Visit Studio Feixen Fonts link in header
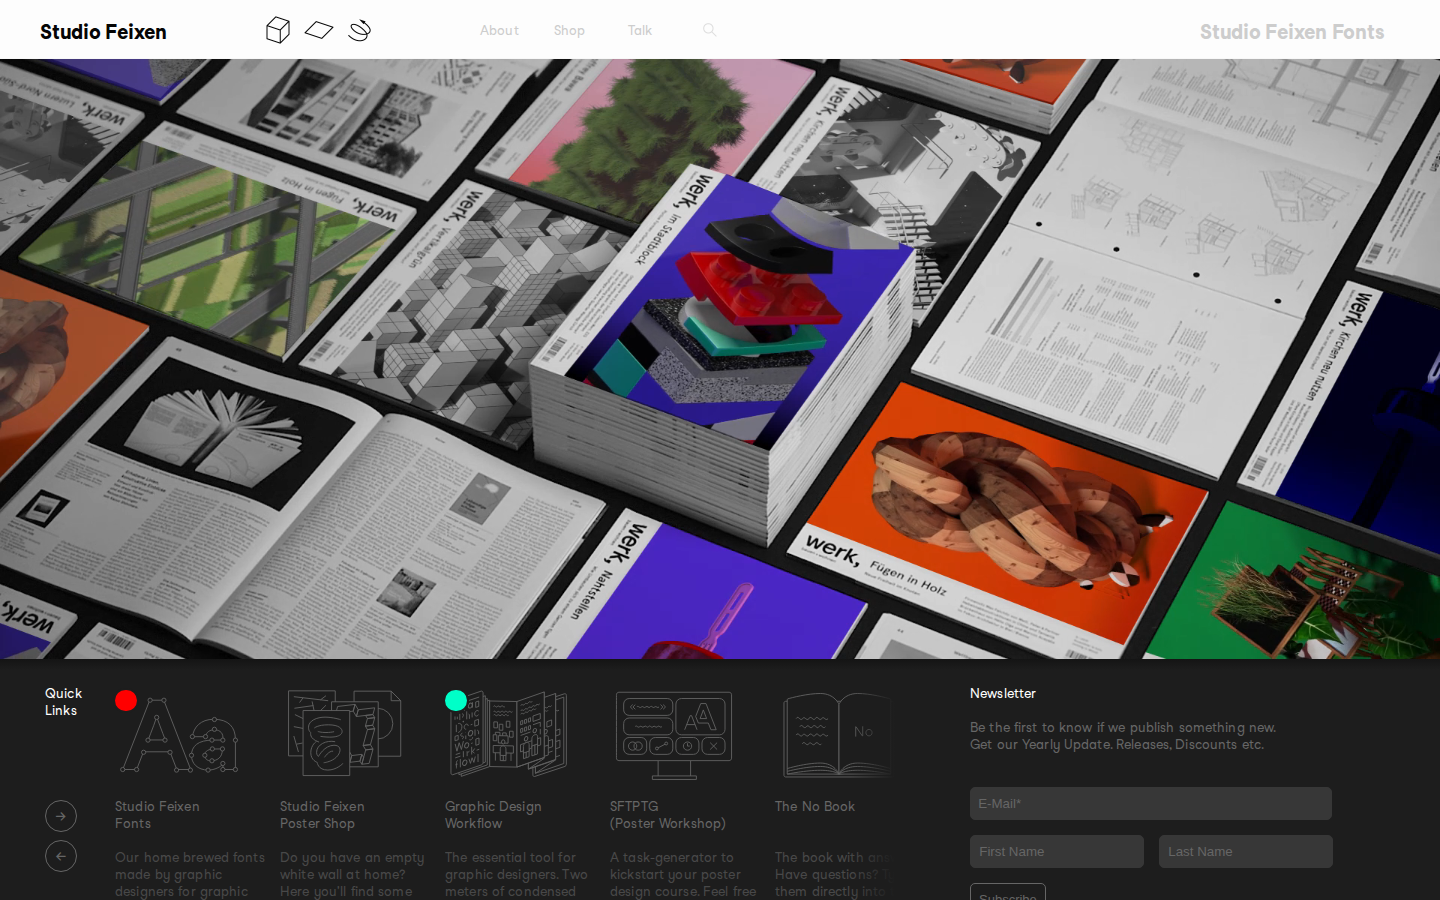Screen dimensions: 1440x900 click(x=1291, y=32)
